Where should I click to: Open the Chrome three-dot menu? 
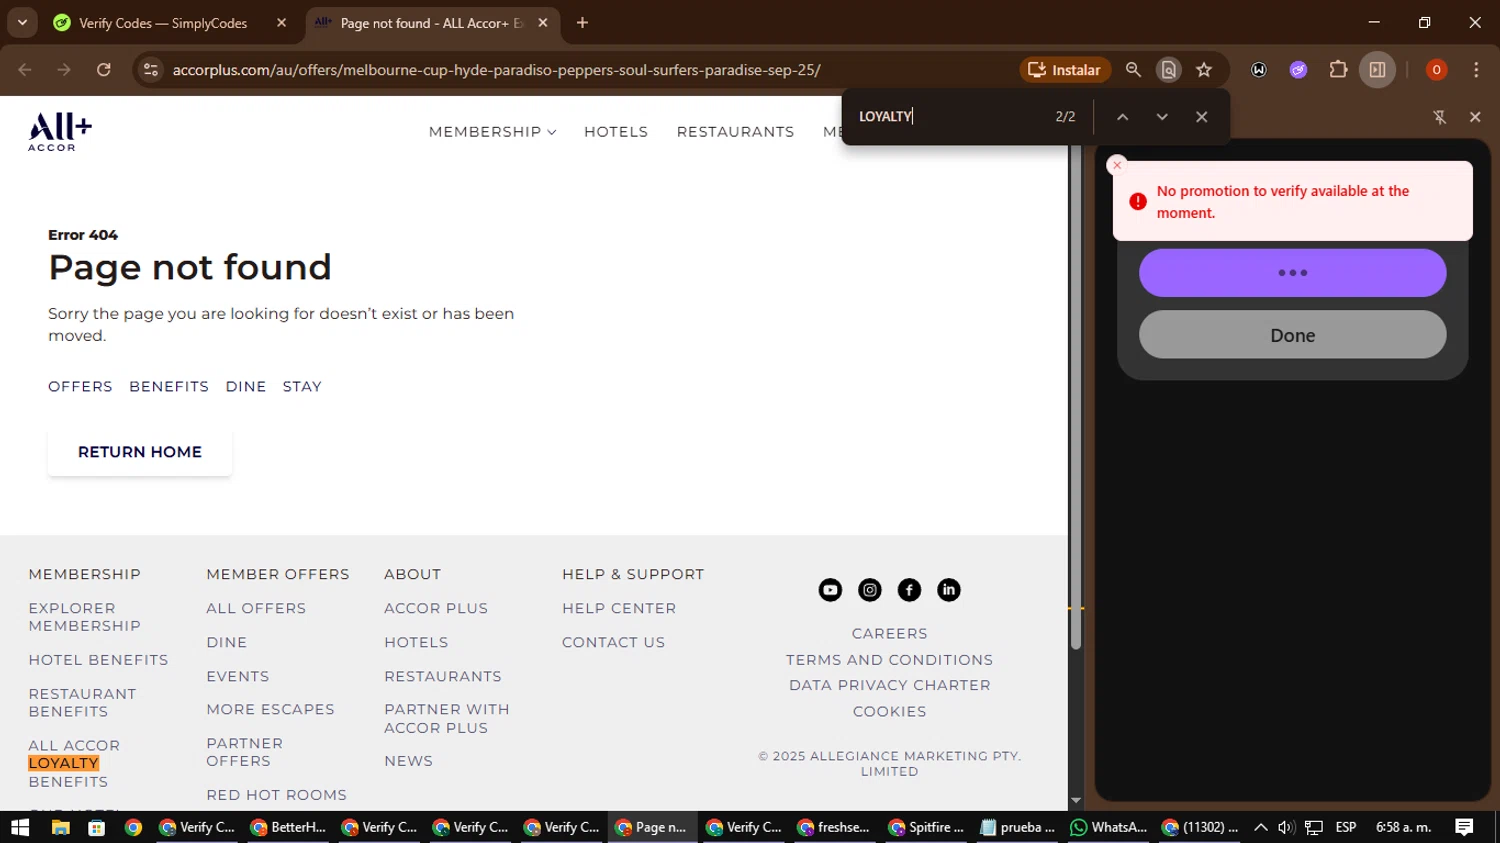point(1476,70)
